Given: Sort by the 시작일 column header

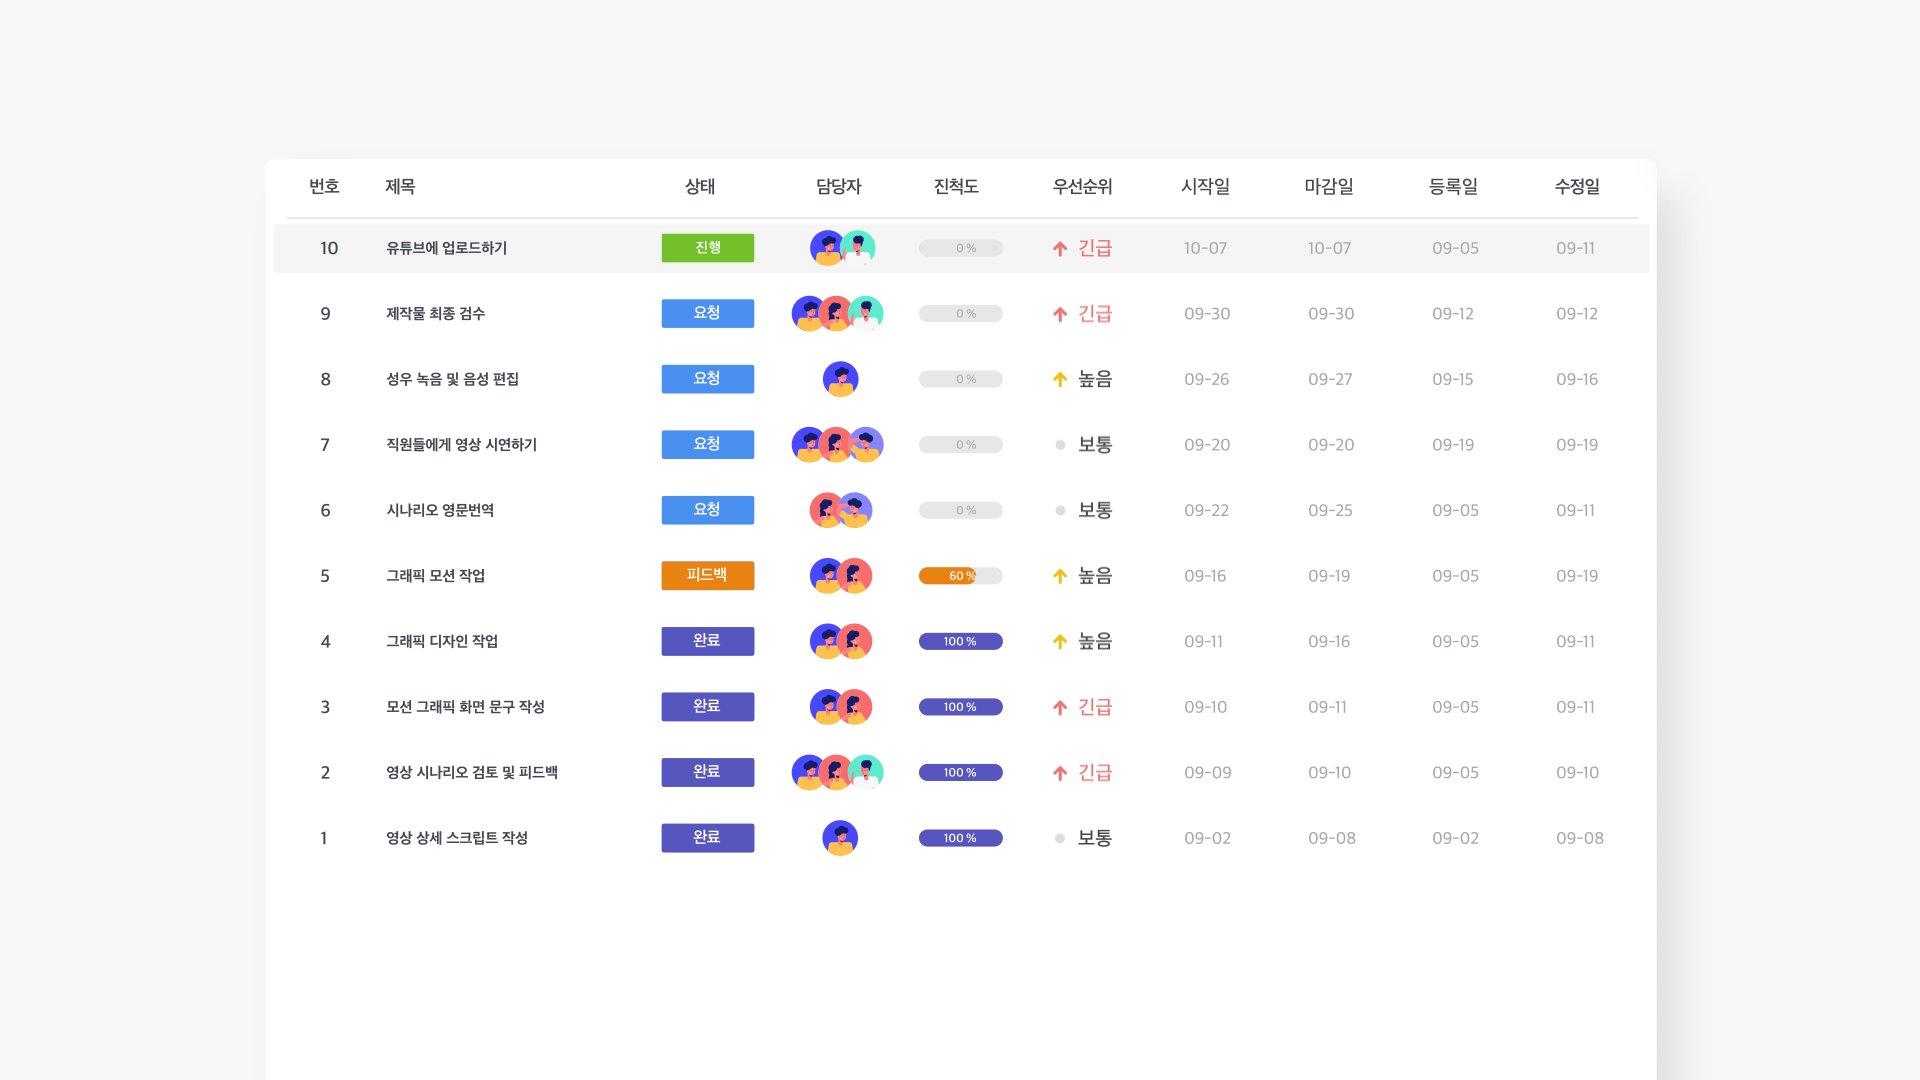Looking at the screenshot, I should pos(1206,187).
